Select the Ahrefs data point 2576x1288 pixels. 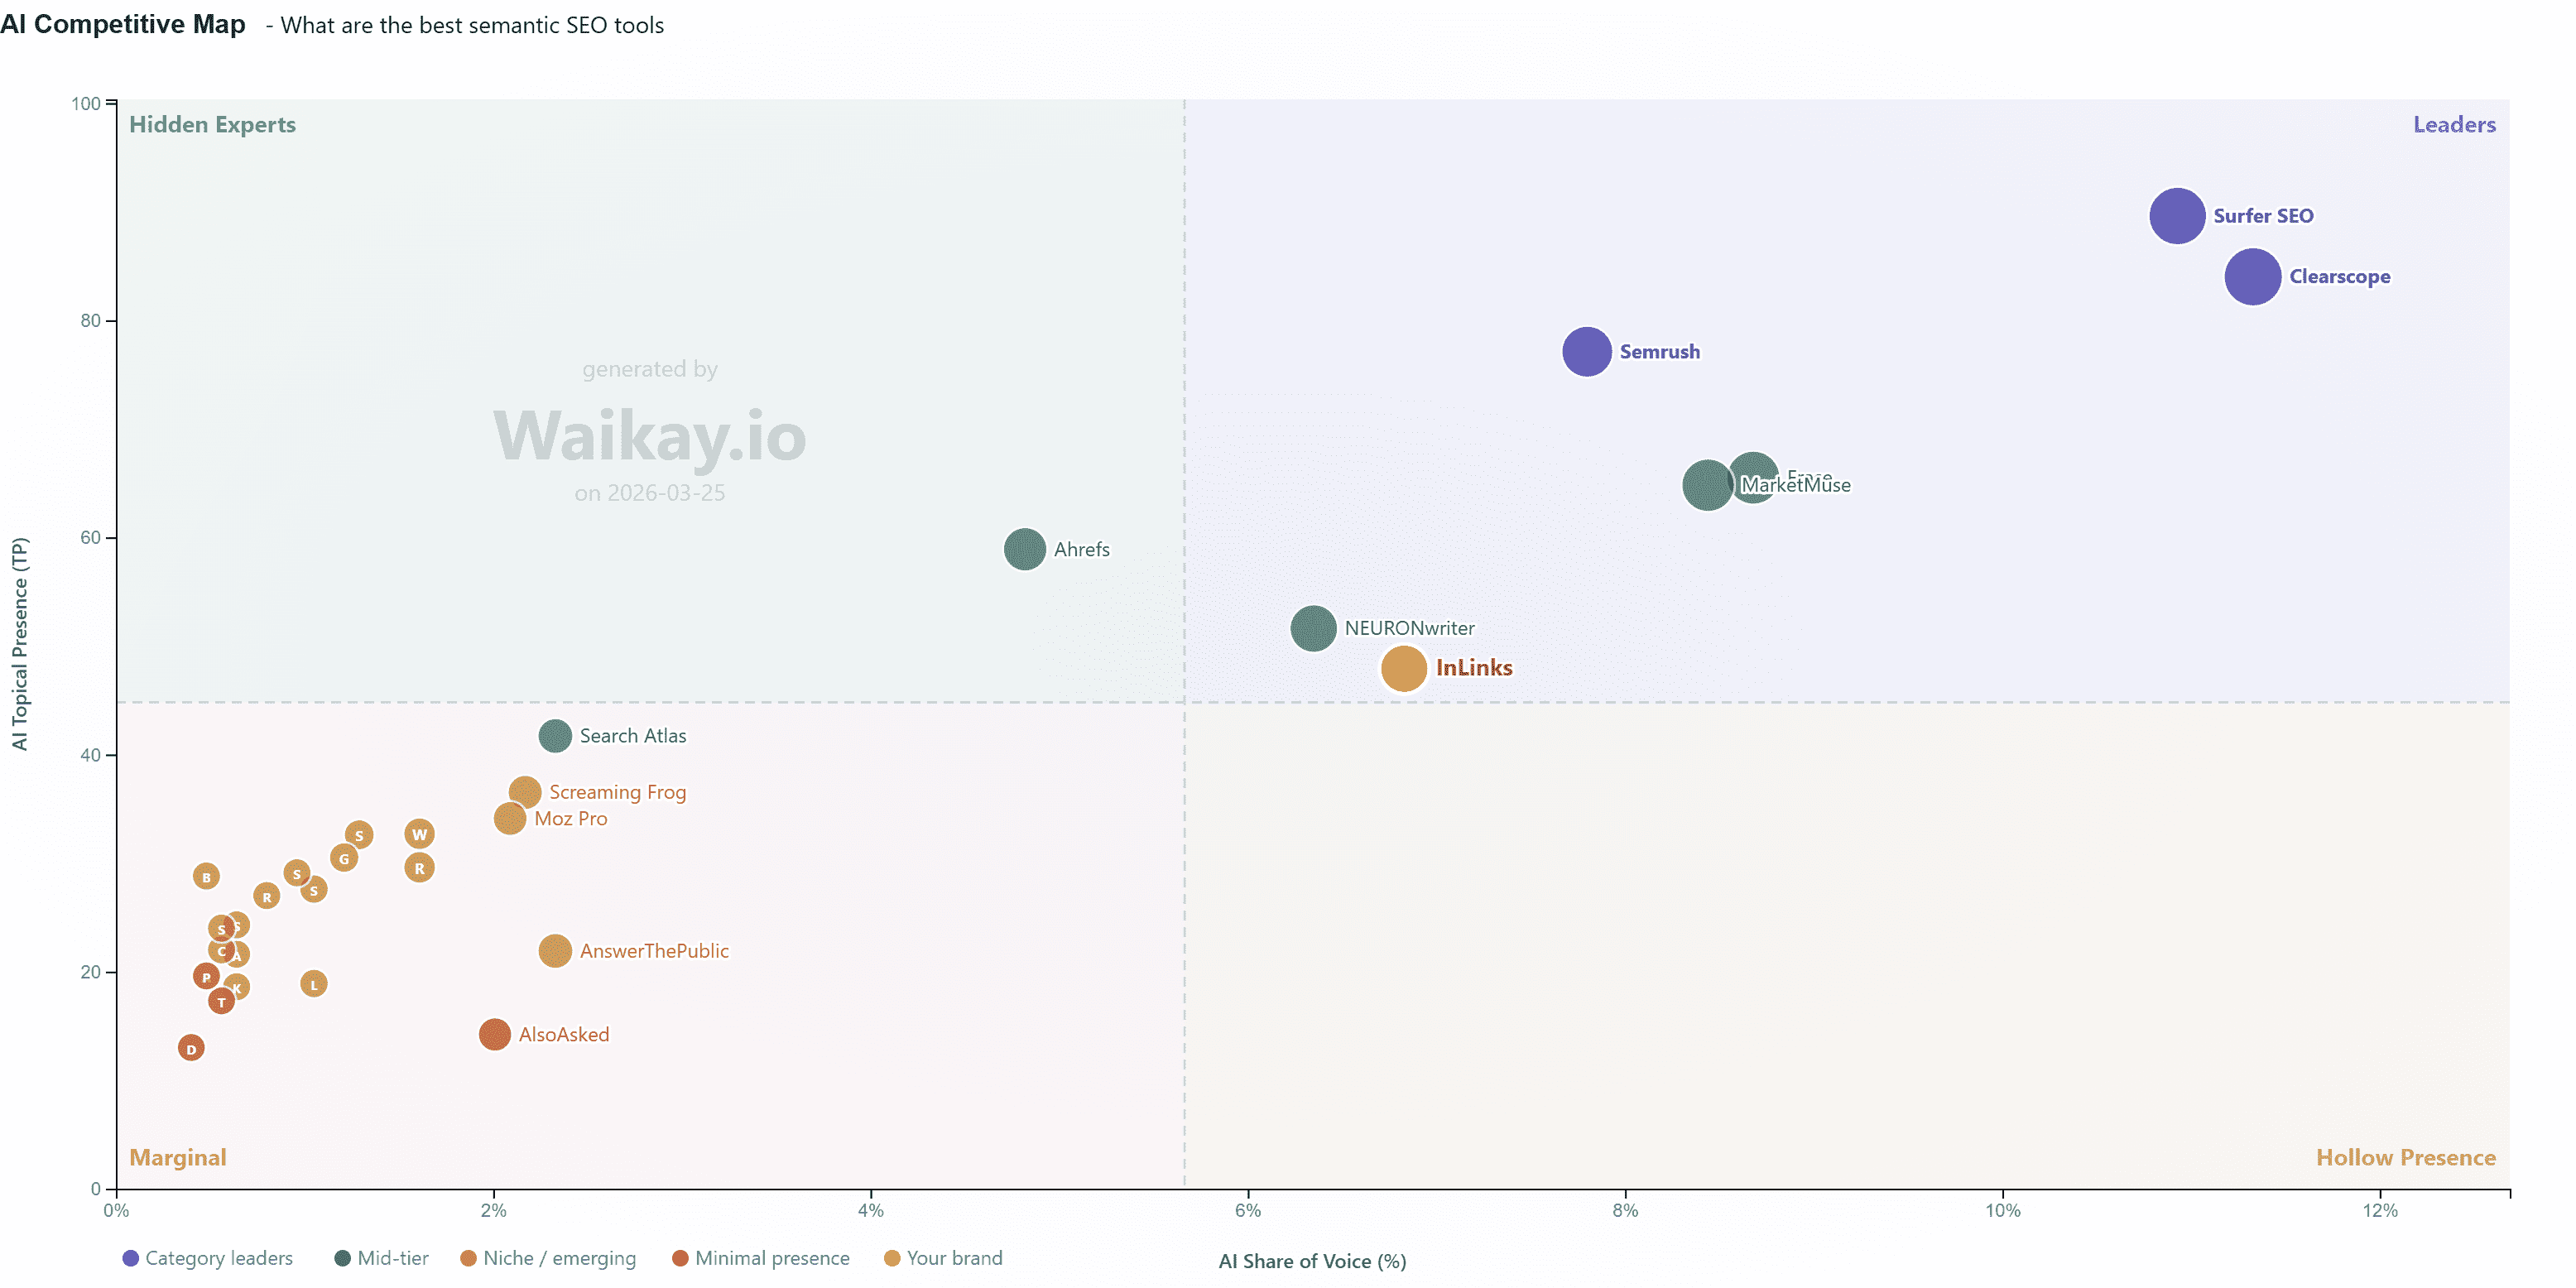1024,549
